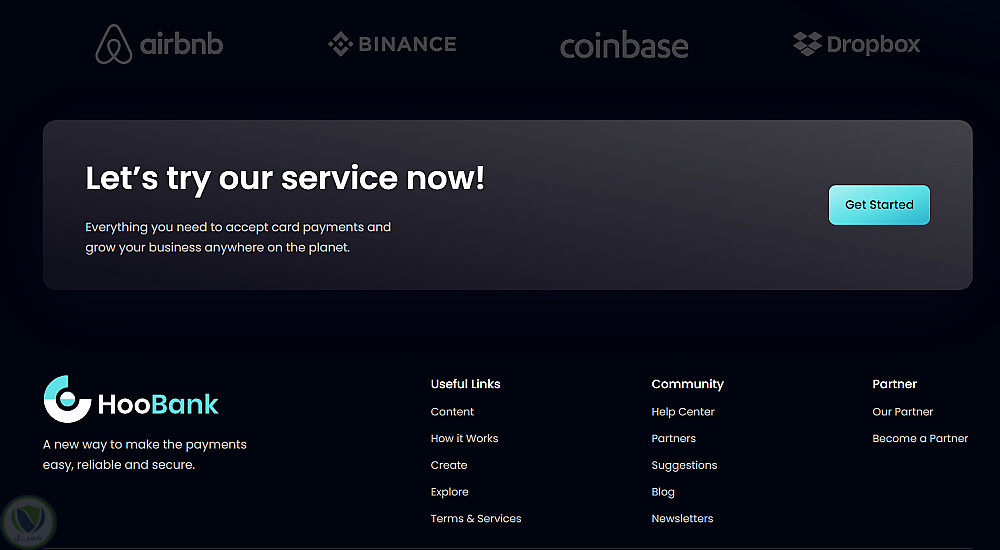The height and width of the screenshot is (550, 1000).
Task: Click the green watermark badge icon
Action: coord(28,520)
